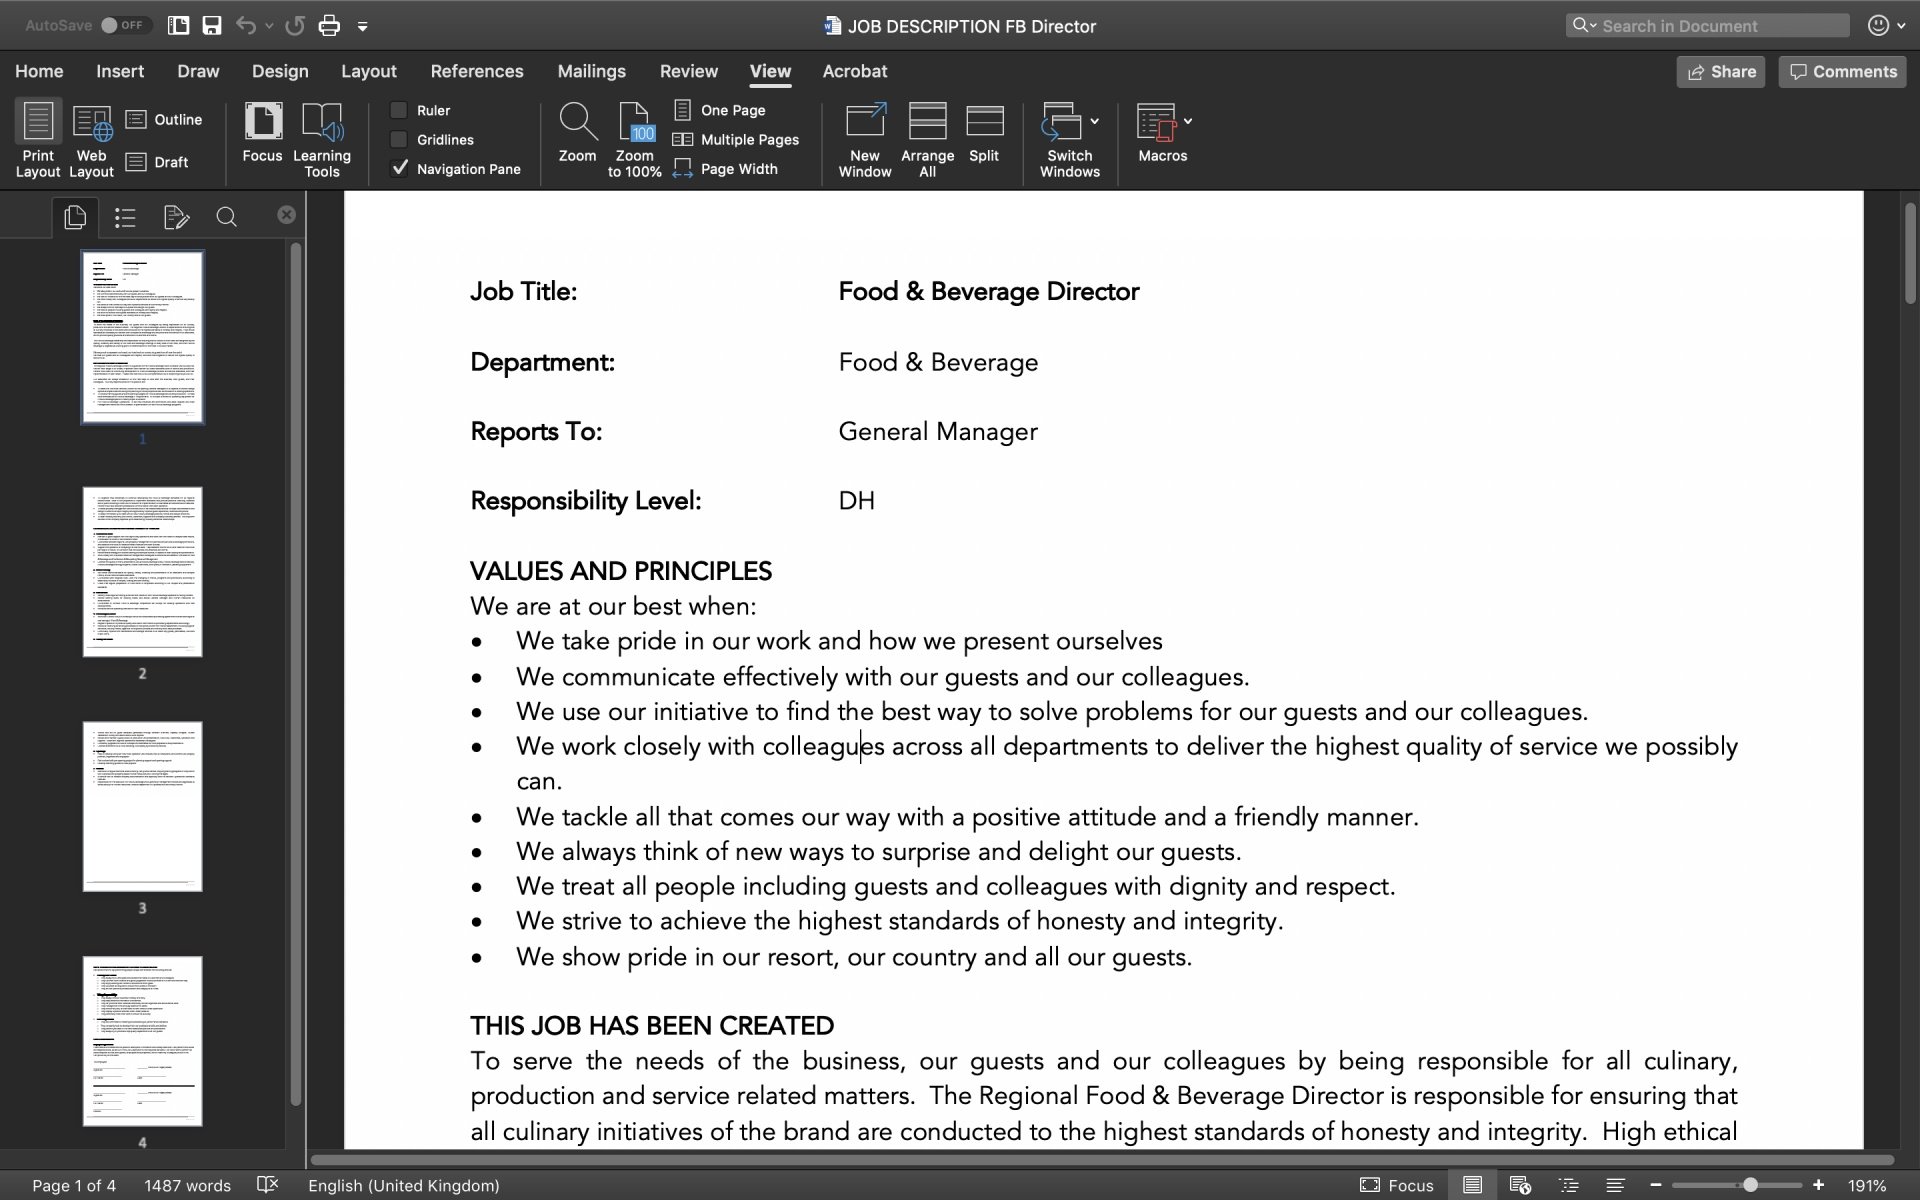Open spelling and grammar check status
This screenshot has height=1200, width=1920.
click(267, 1185)
